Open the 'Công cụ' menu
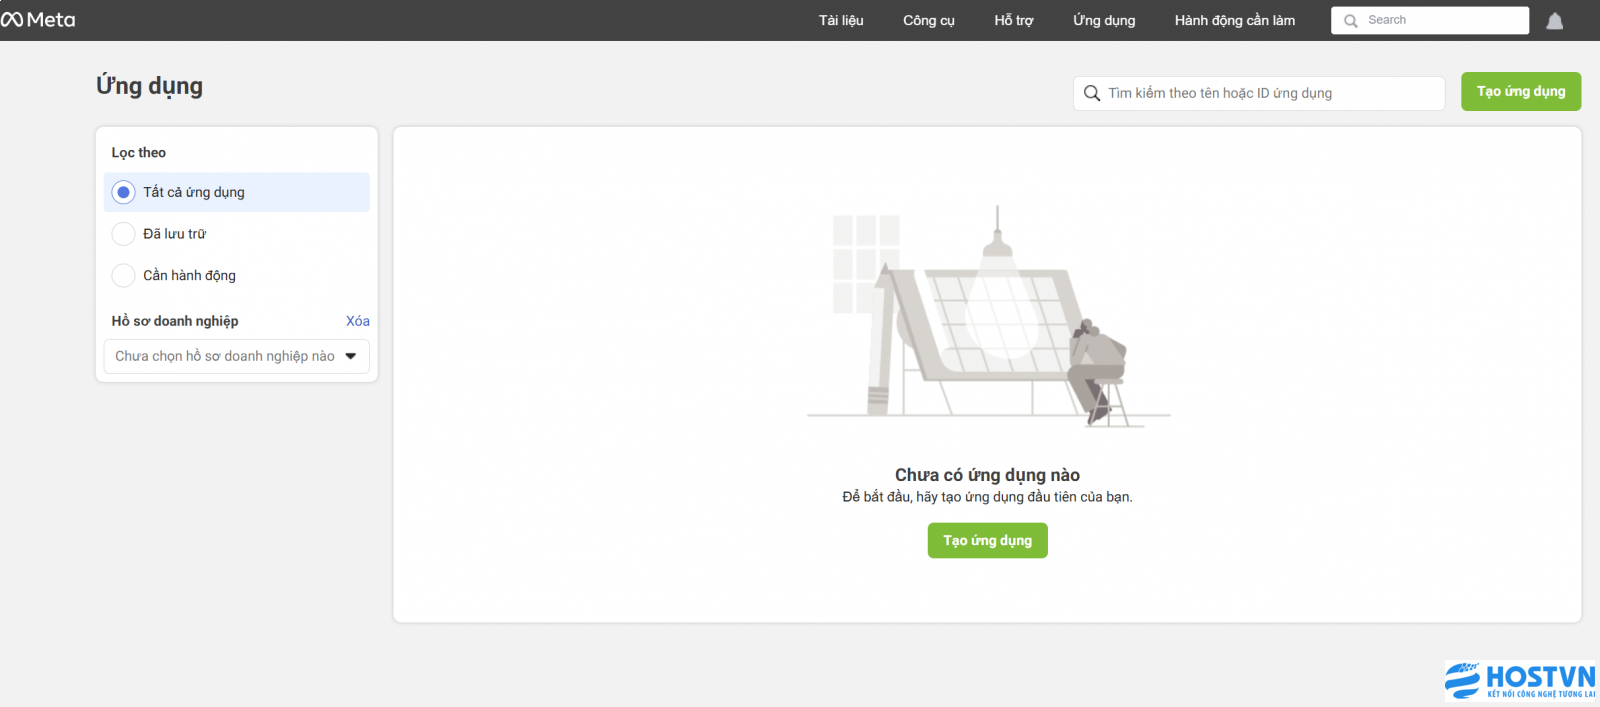Viewport: 1600px width, 707px height. pos(929,20)
